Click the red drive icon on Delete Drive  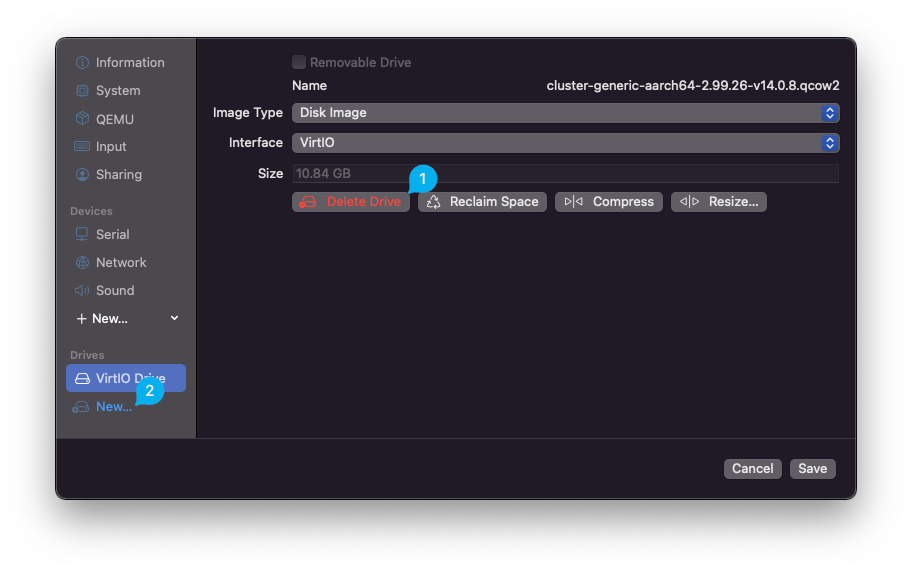308,202
